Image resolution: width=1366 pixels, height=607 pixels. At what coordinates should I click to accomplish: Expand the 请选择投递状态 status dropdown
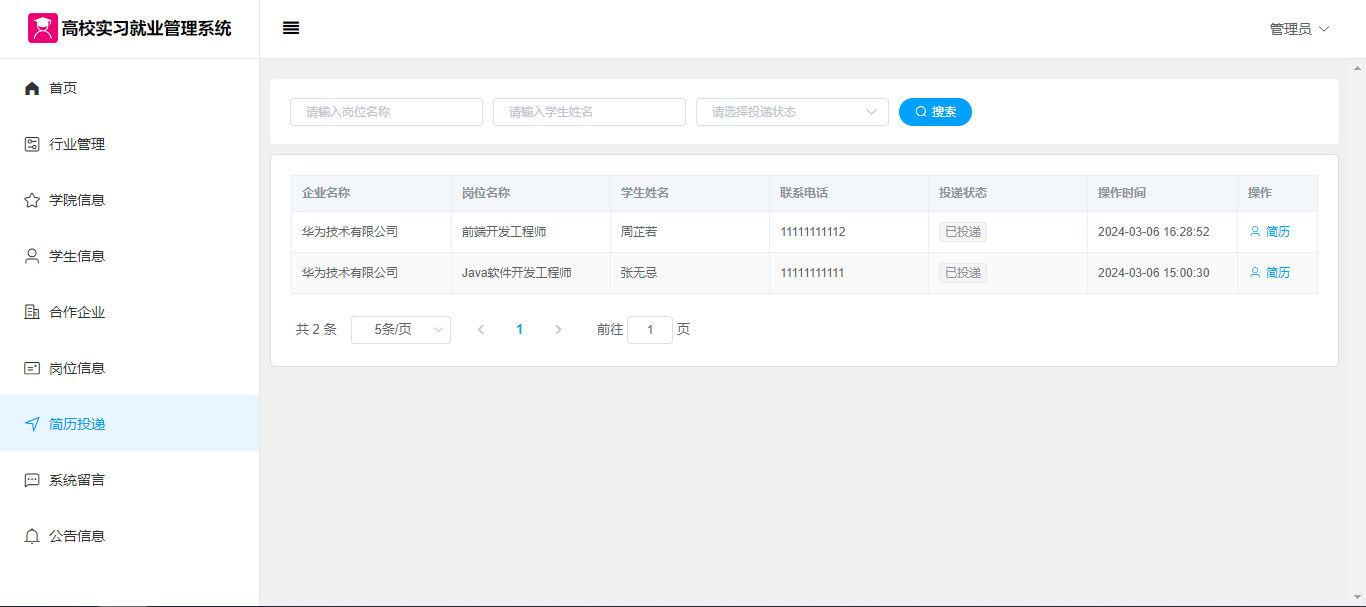pyautogui.click(x=792, y=112)
